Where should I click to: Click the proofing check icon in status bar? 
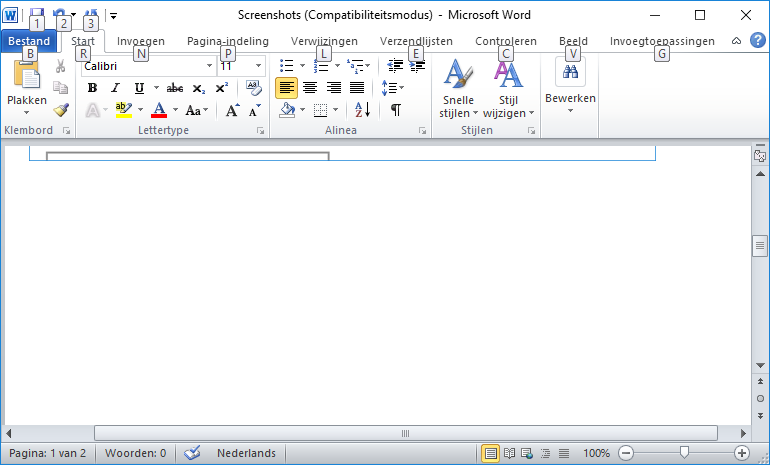pos(192,453)
